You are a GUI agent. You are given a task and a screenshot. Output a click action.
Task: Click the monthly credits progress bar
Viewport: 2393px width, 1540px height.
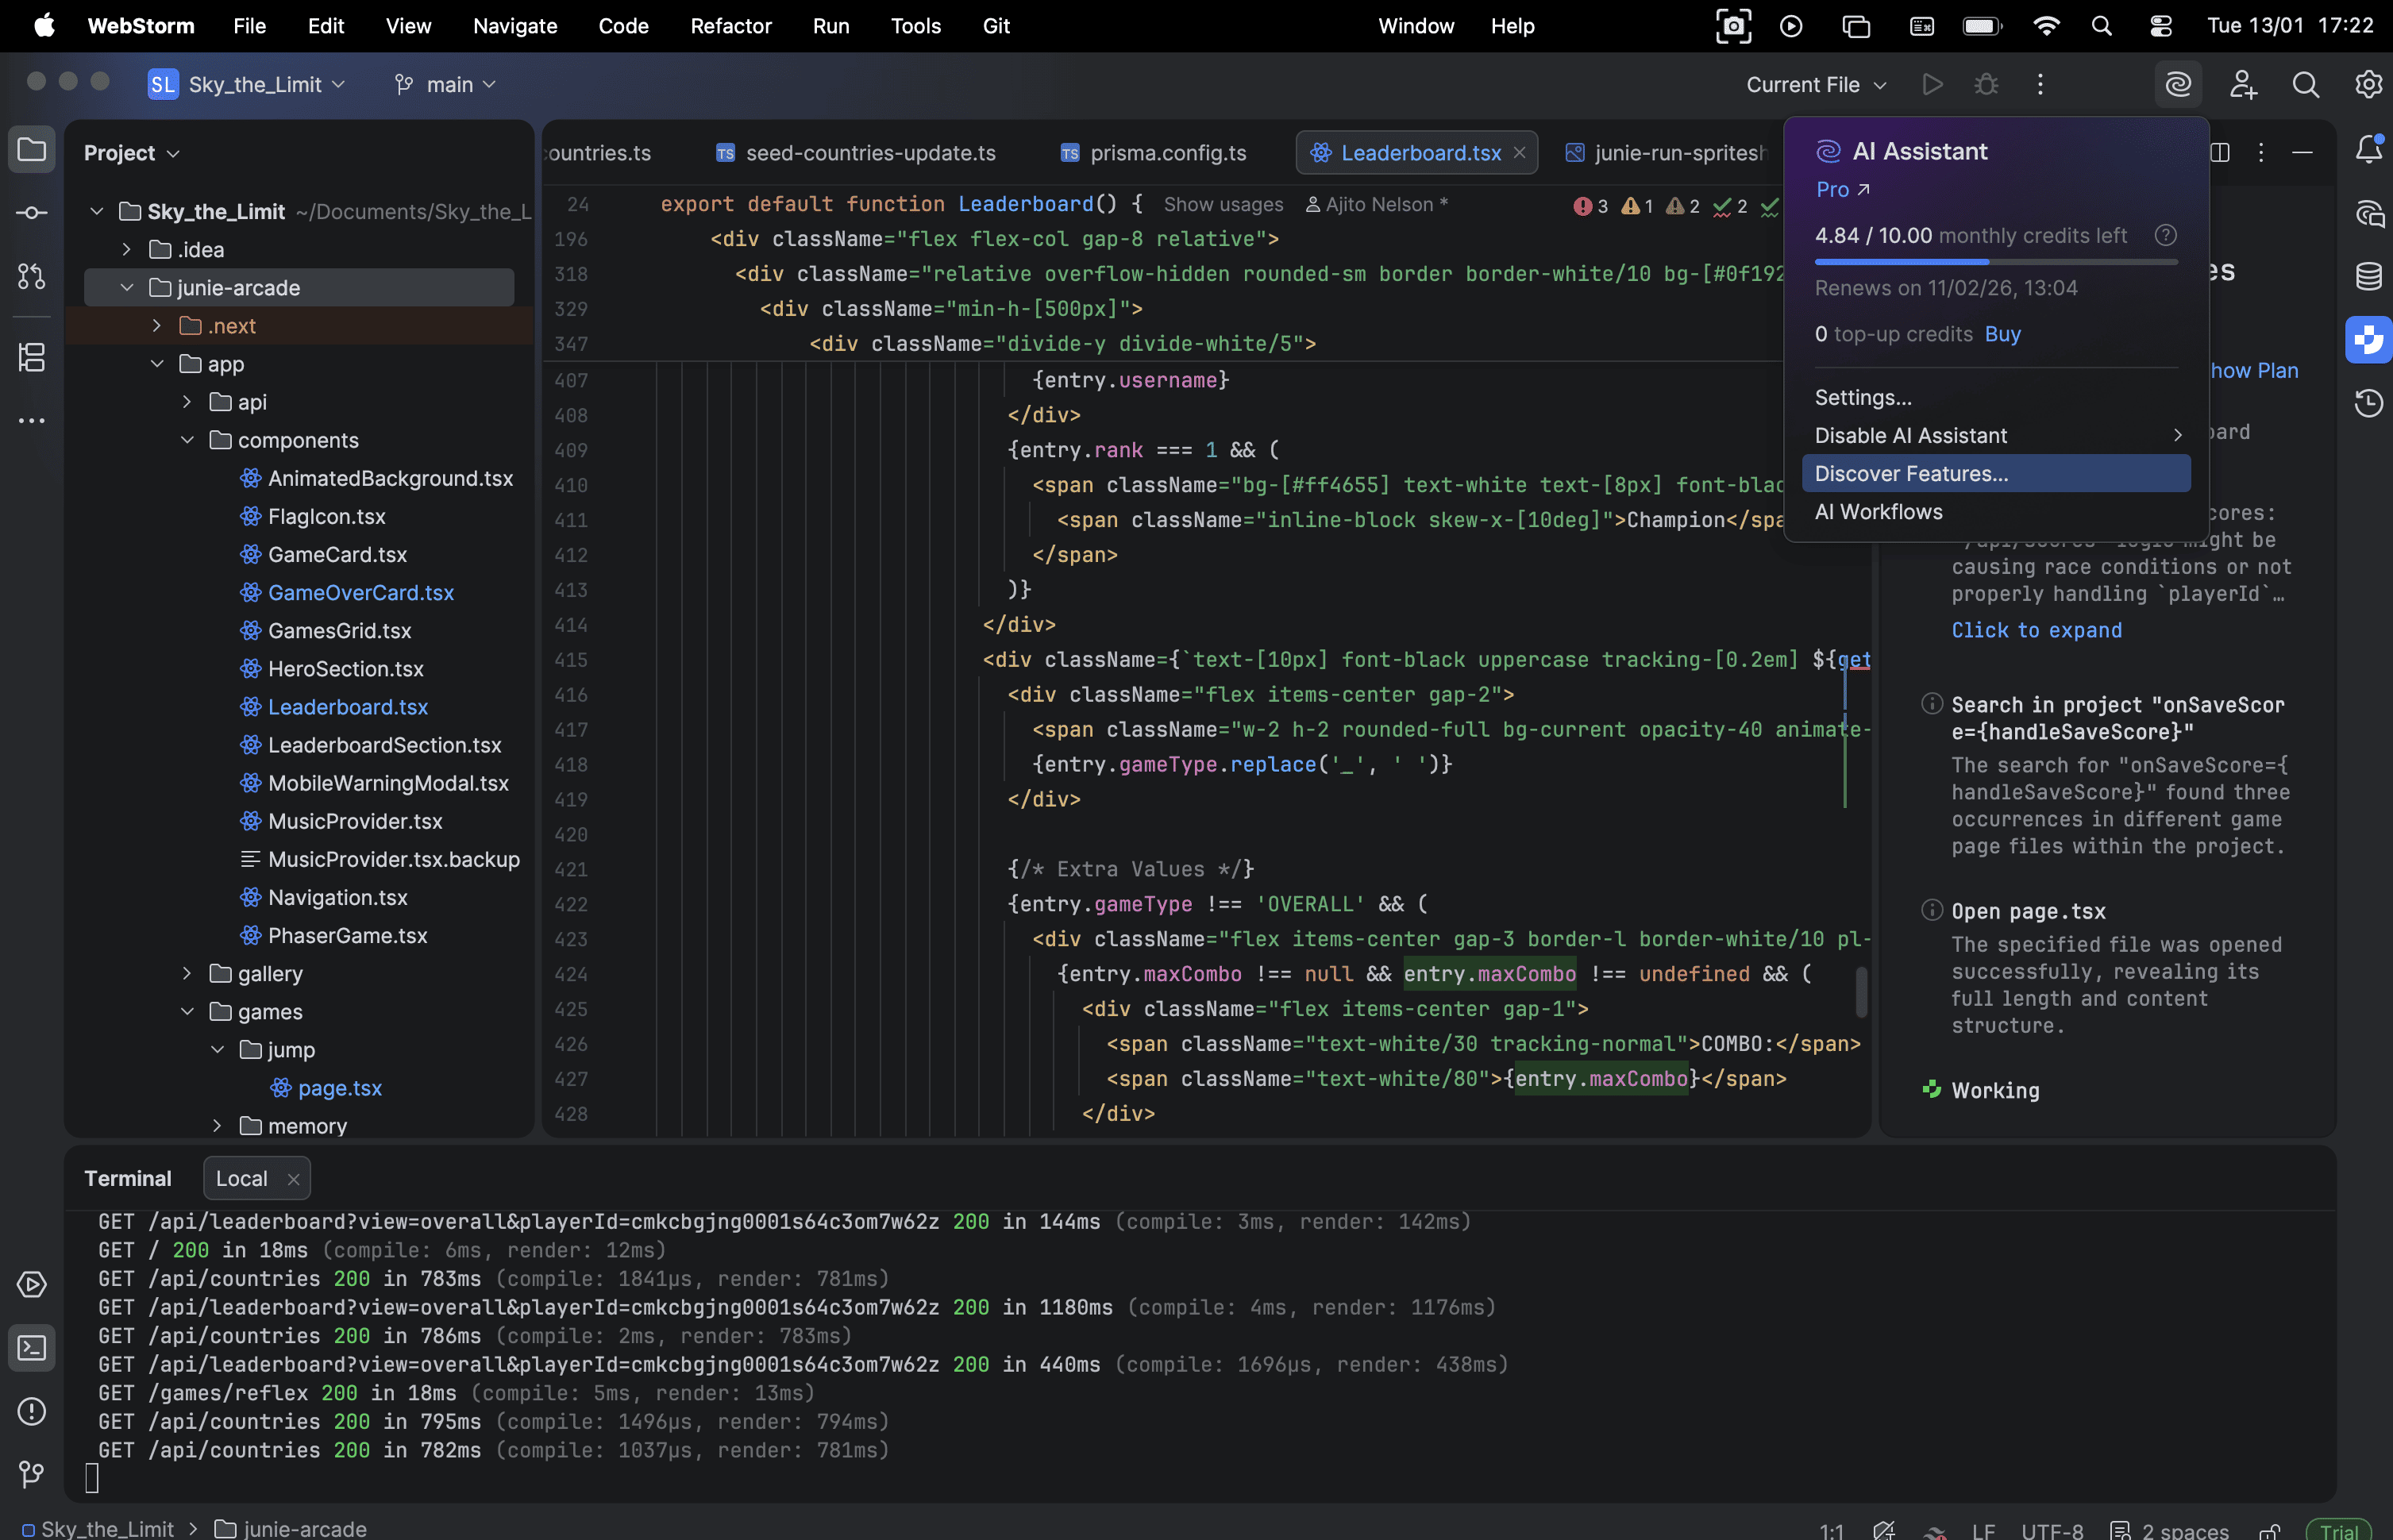point(1995,262)
